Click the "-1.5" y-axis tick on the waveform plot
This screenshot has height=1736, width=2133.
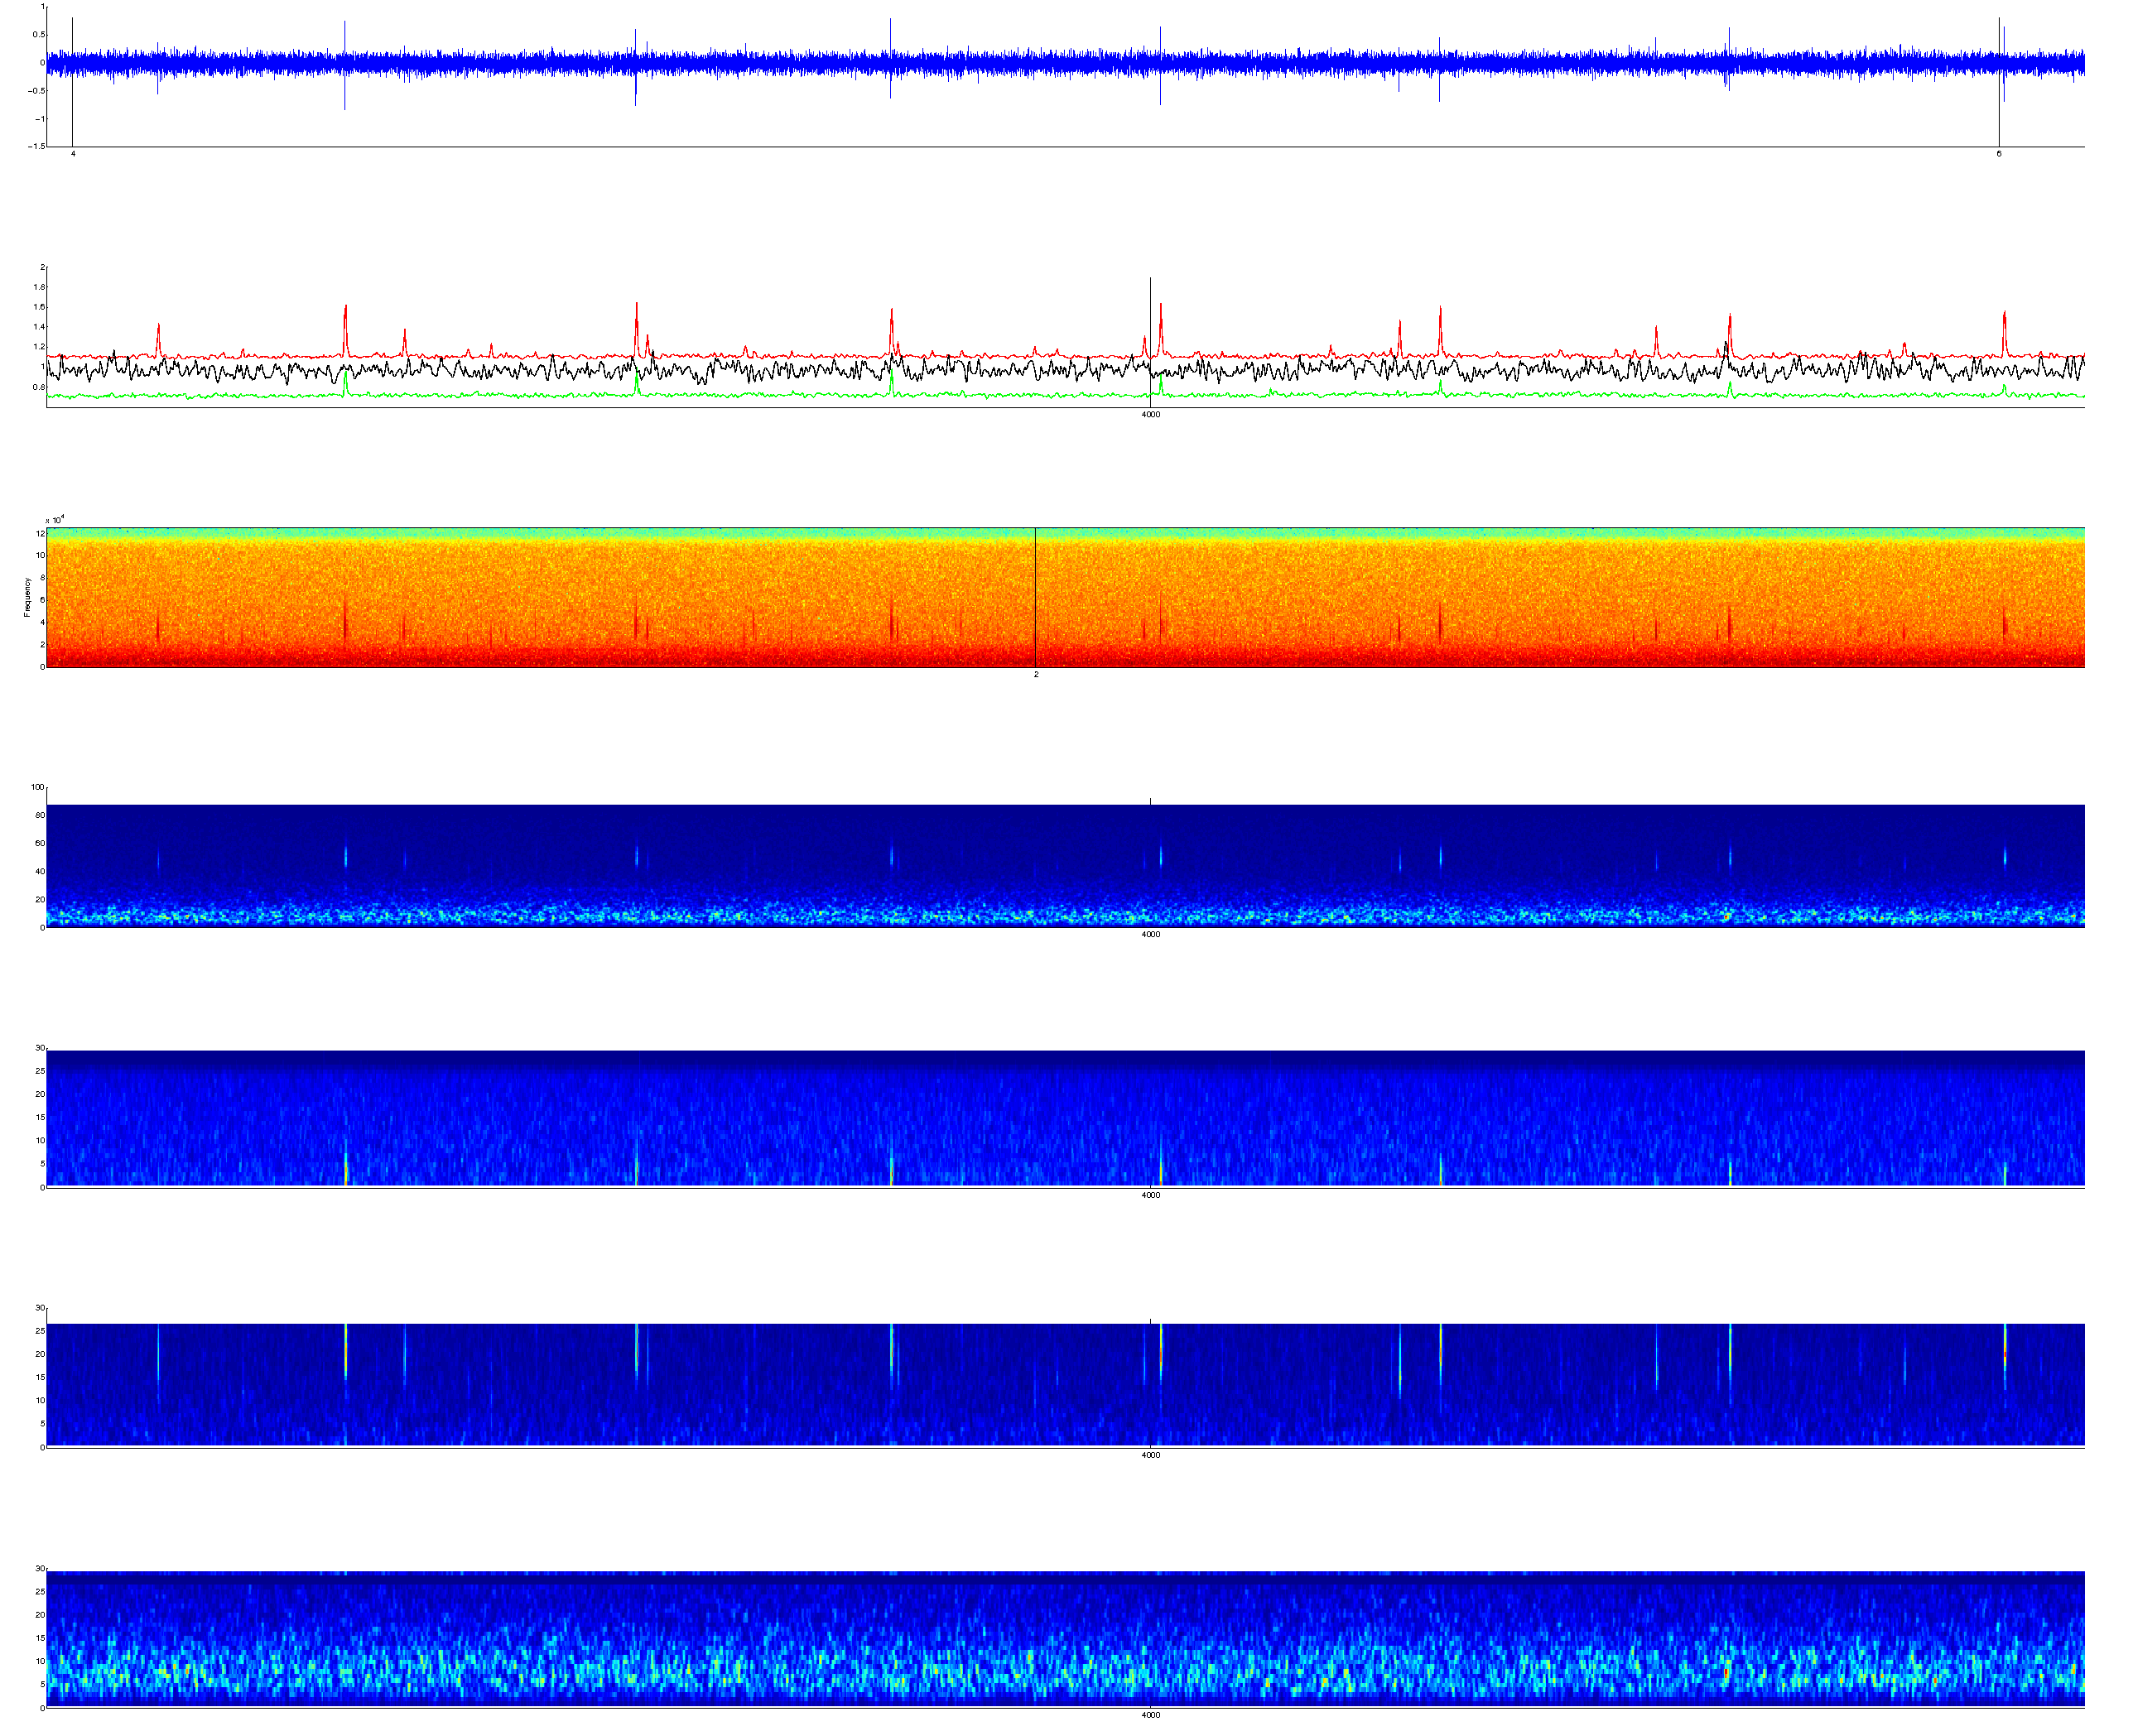(x=36, y=146)
